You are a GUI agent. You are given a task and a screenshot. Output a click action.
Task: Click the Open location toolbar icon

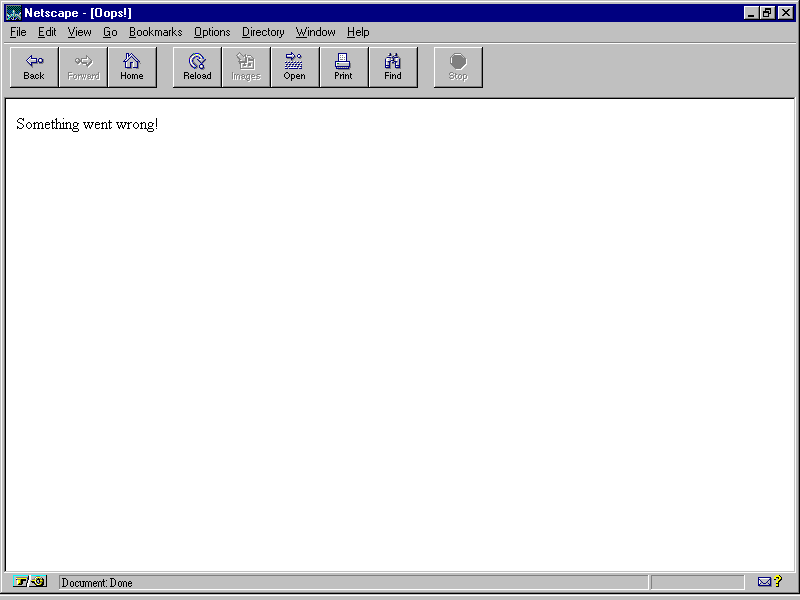point(294,67)
